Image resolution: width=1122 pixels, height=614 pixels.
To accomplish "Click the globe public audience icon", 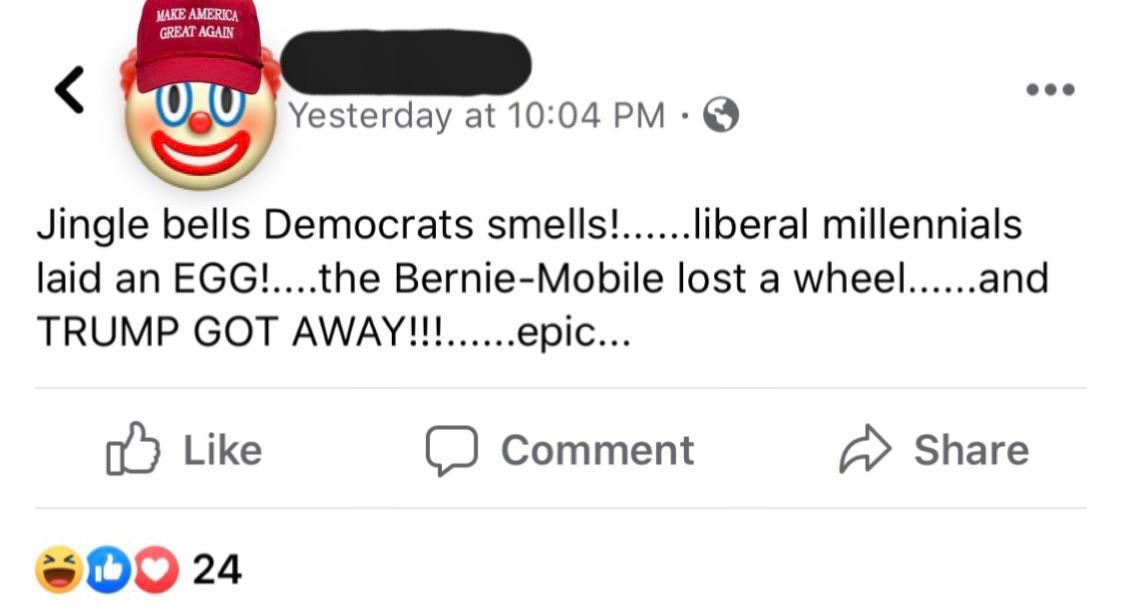I will click(x=721, y=117).
